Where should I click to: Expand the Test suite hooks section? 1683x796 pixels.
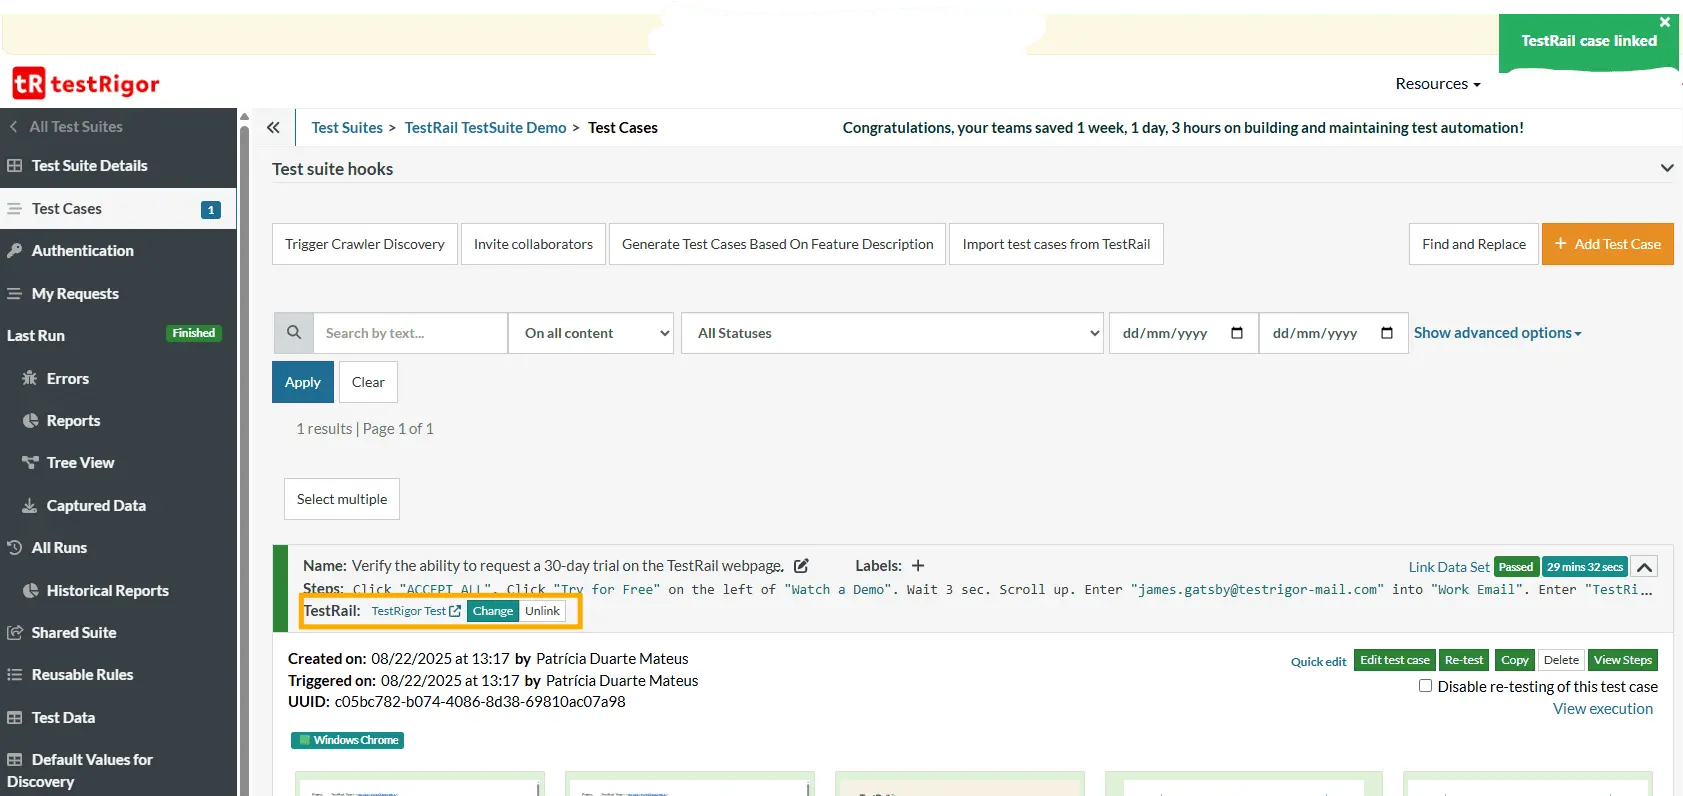pyautogui.click(x=1666, y=168)
